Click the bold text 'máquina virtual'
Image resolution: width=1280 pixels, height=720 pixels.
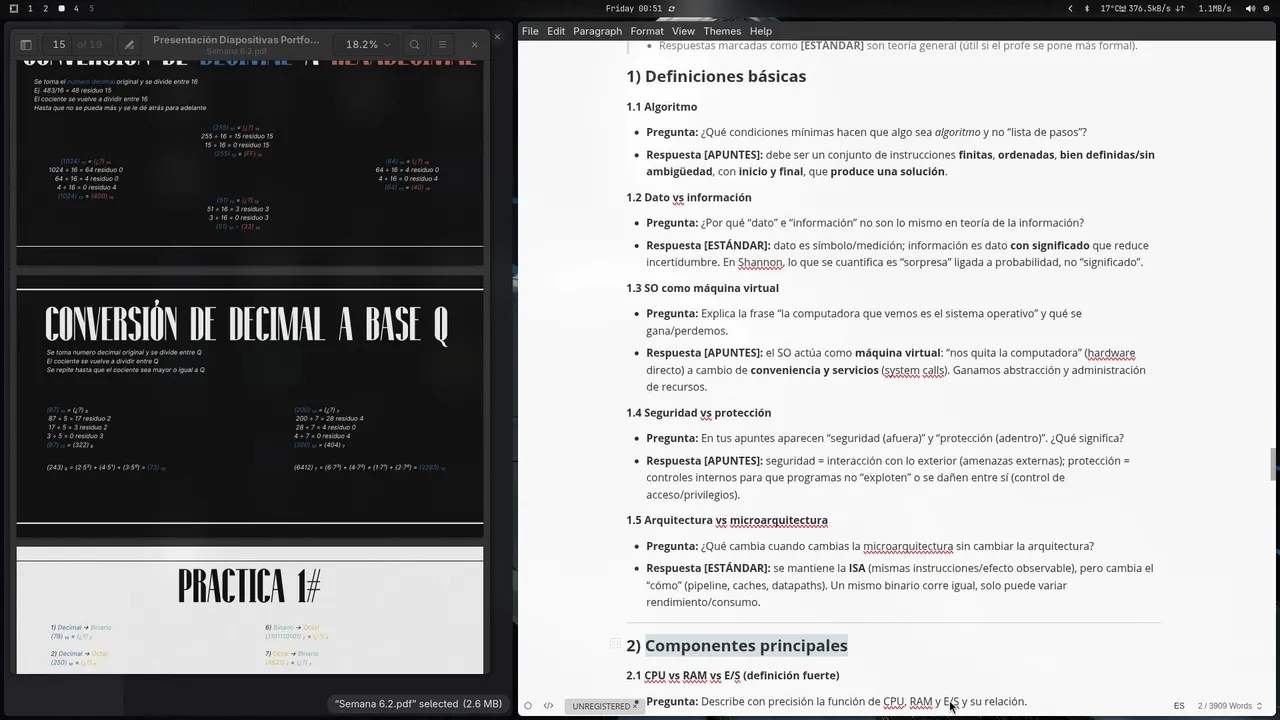click(x=897, y=353)
